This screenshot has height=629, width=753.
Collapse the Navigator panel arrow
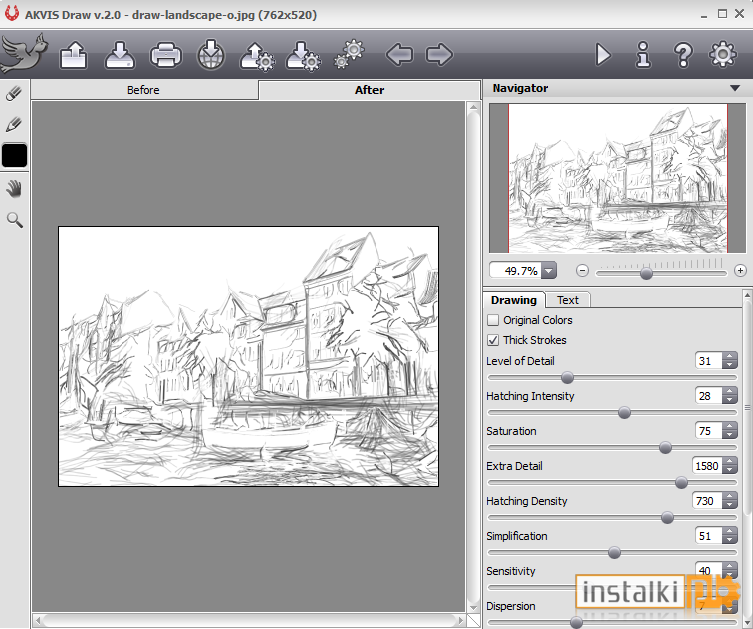click(x=735, y=88)
